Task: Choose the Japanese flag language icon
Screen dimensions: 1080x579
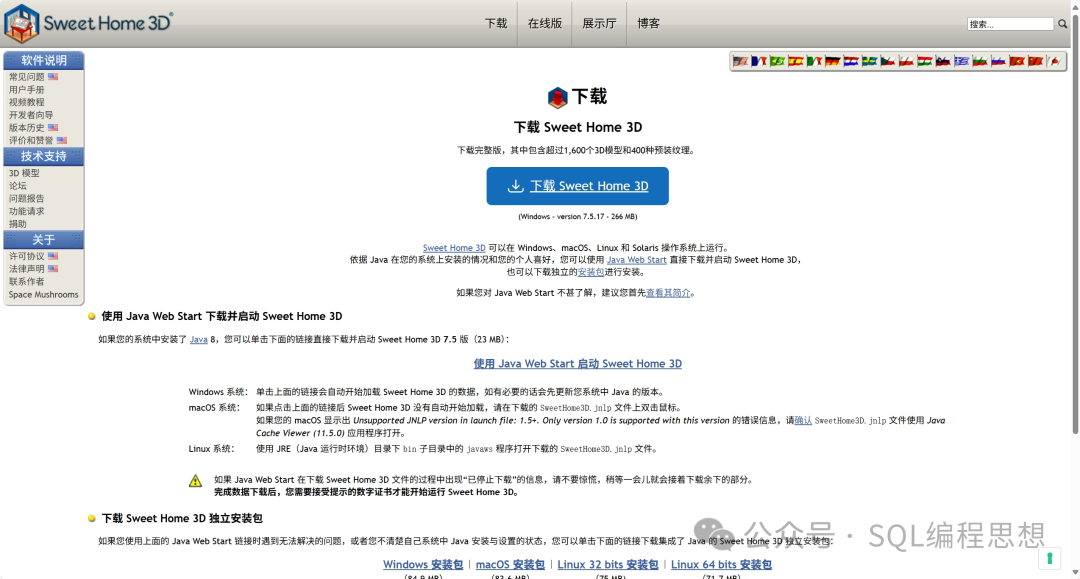Action: tap(1053, 61)
